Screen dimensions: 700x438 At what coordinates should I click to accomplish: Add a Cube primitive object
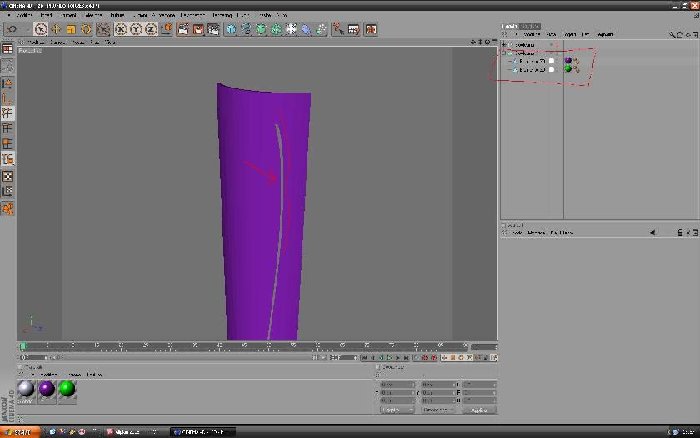coord(231,29)
